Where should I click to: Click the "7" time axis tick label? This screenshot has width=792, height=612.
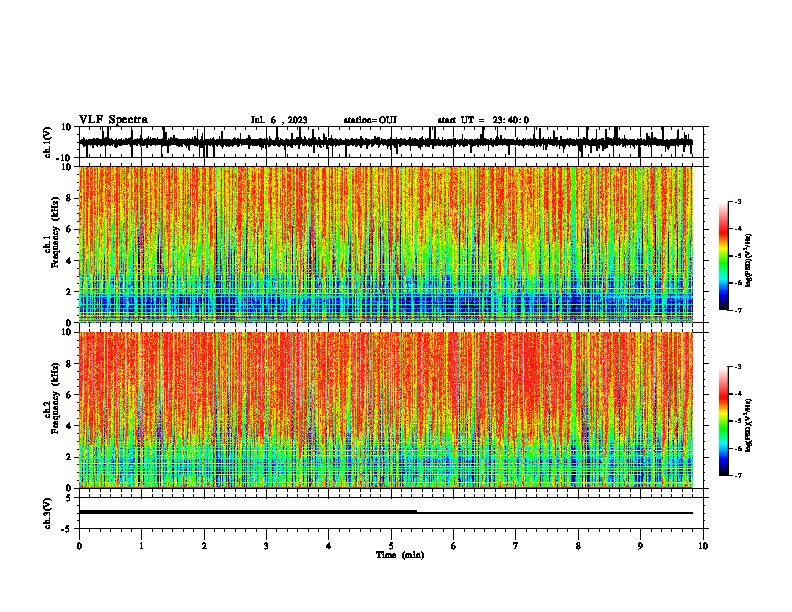(x=516, y=546)
